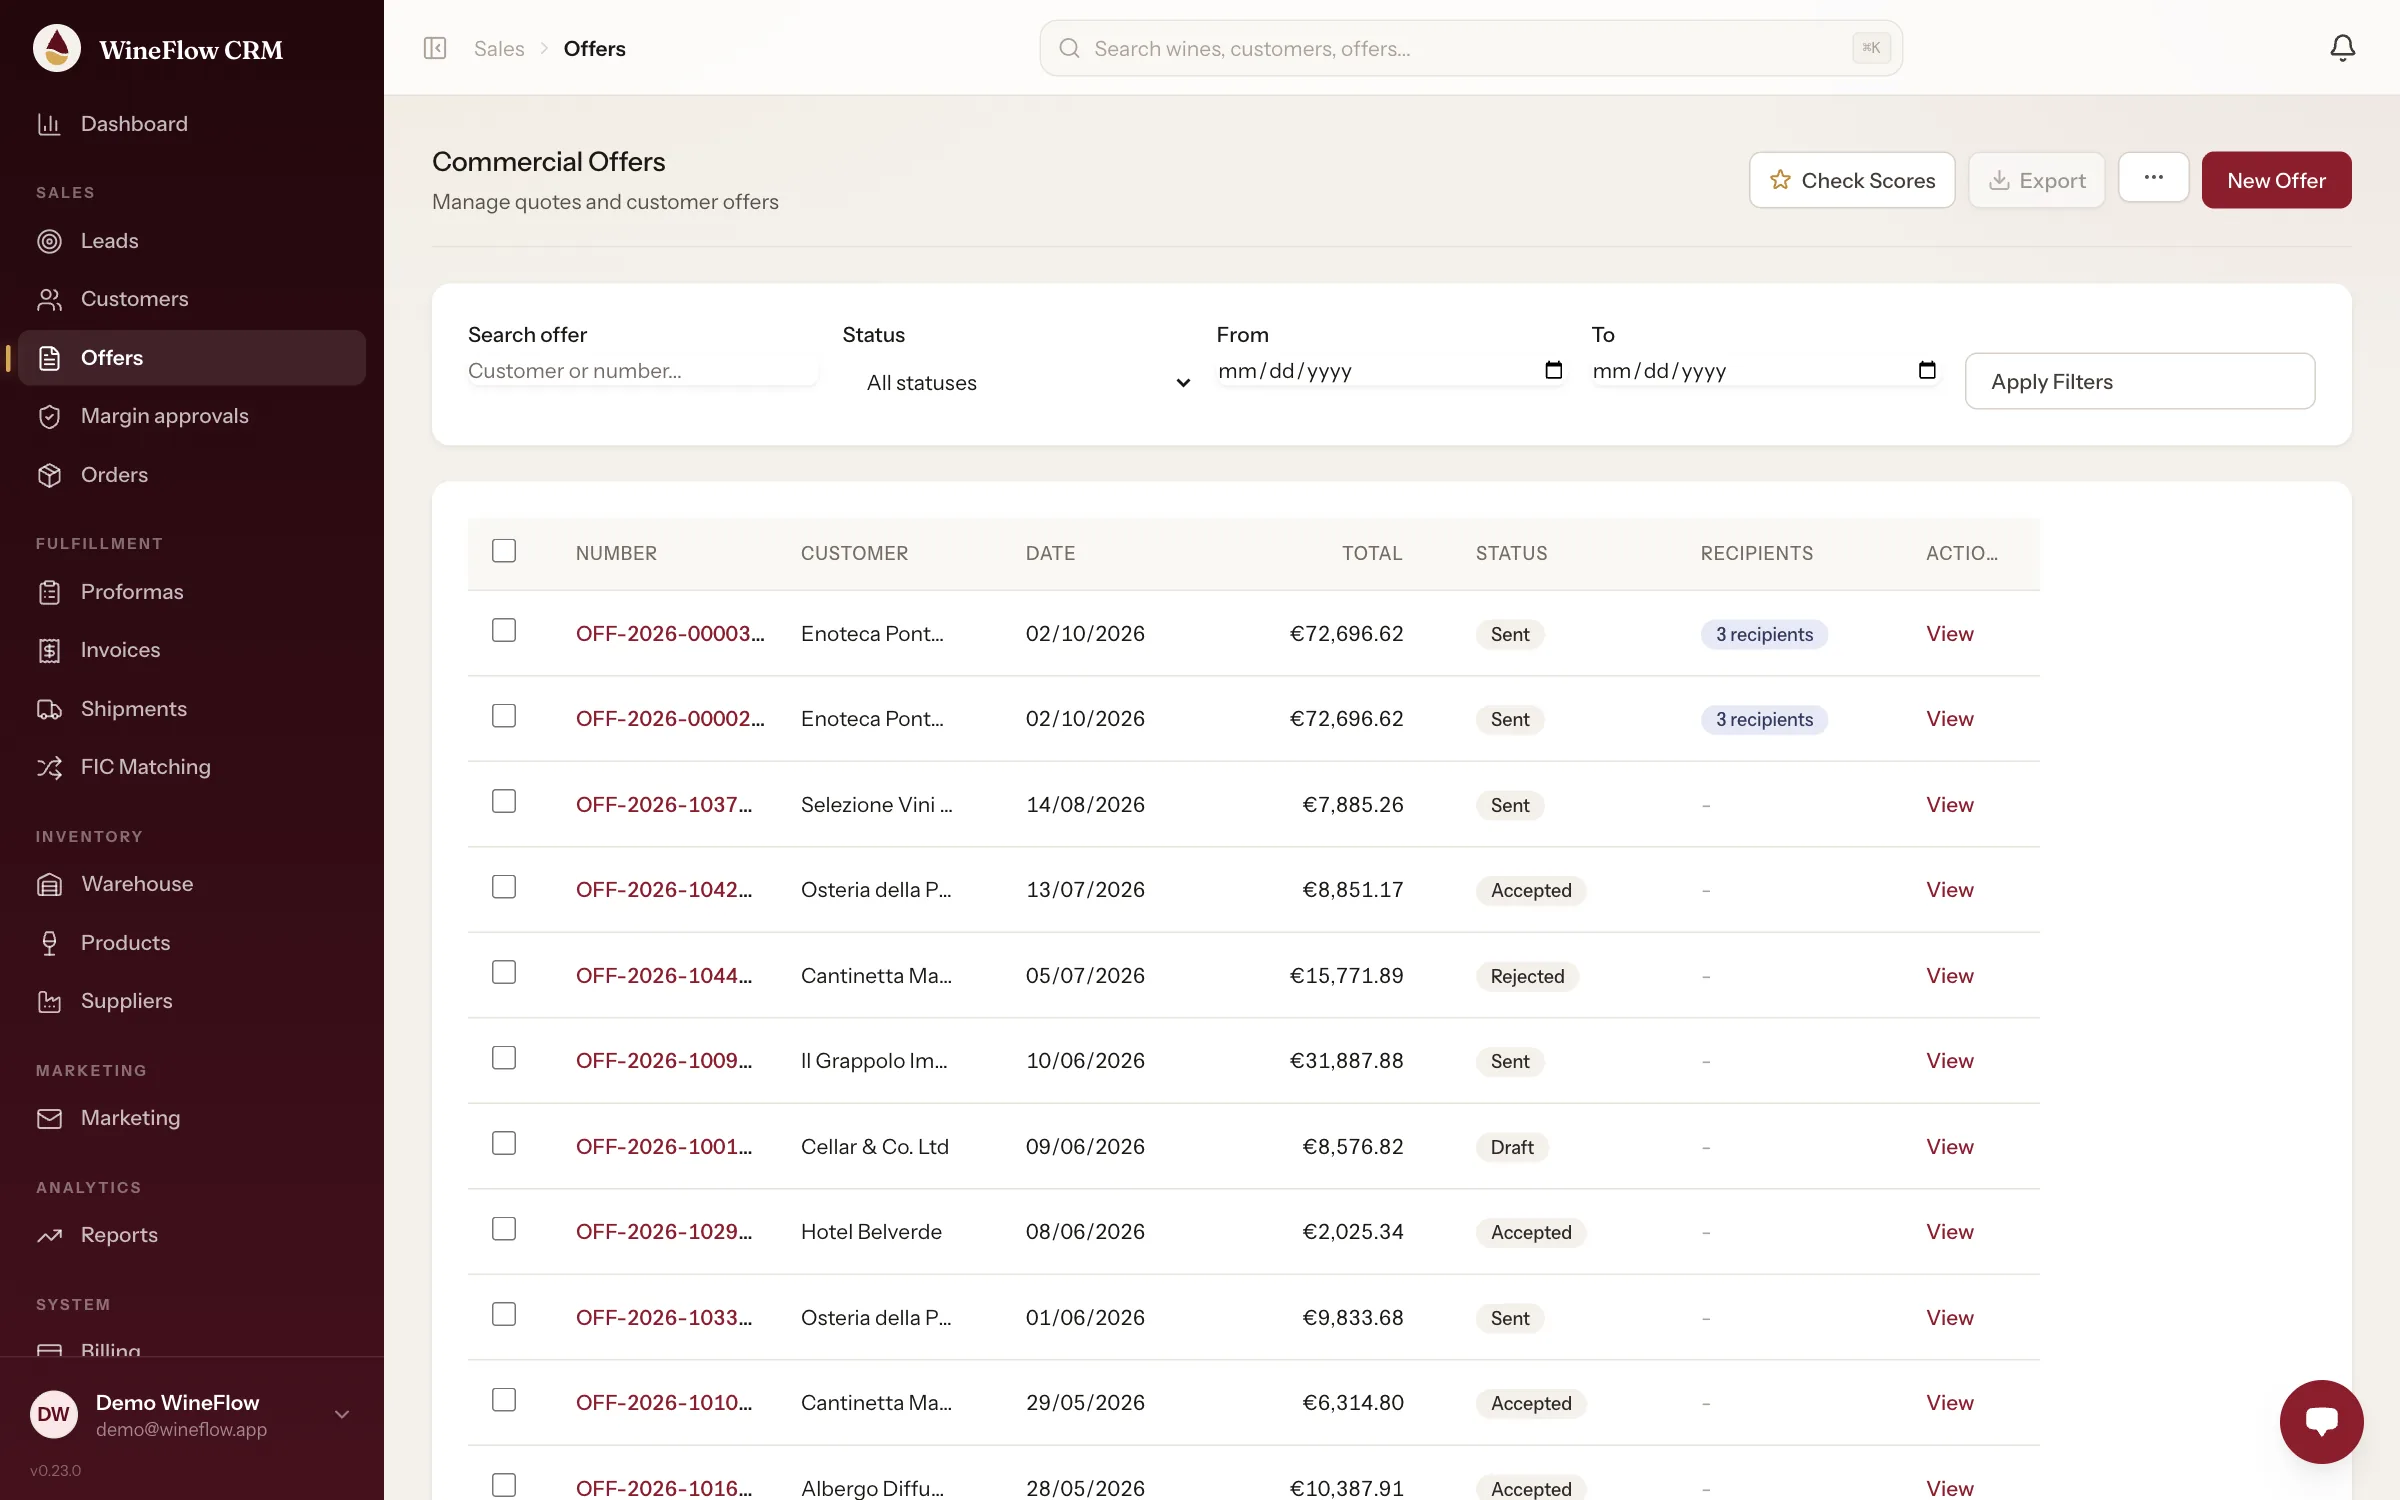
Task: Click the 3 recipients badge for OFF-2026-00002
Action: click(1764, 719)
